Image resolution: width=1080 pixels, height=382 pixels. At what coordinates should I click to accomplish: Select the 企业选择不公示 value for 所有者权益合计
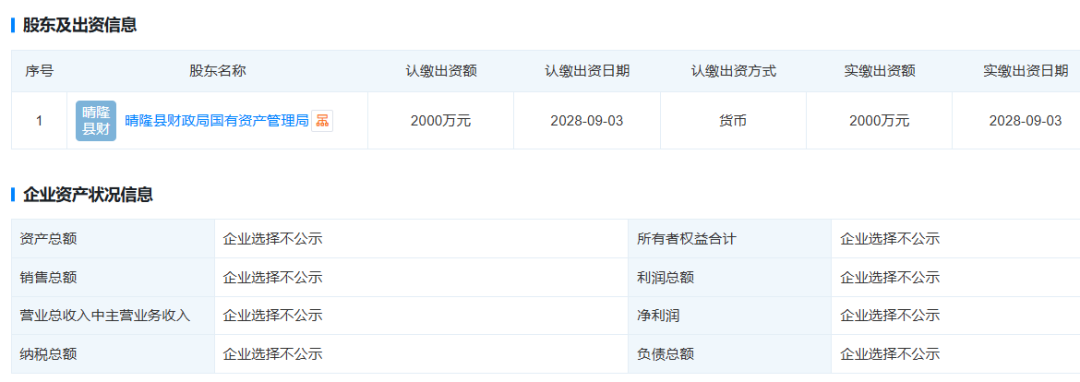point(890,239)
